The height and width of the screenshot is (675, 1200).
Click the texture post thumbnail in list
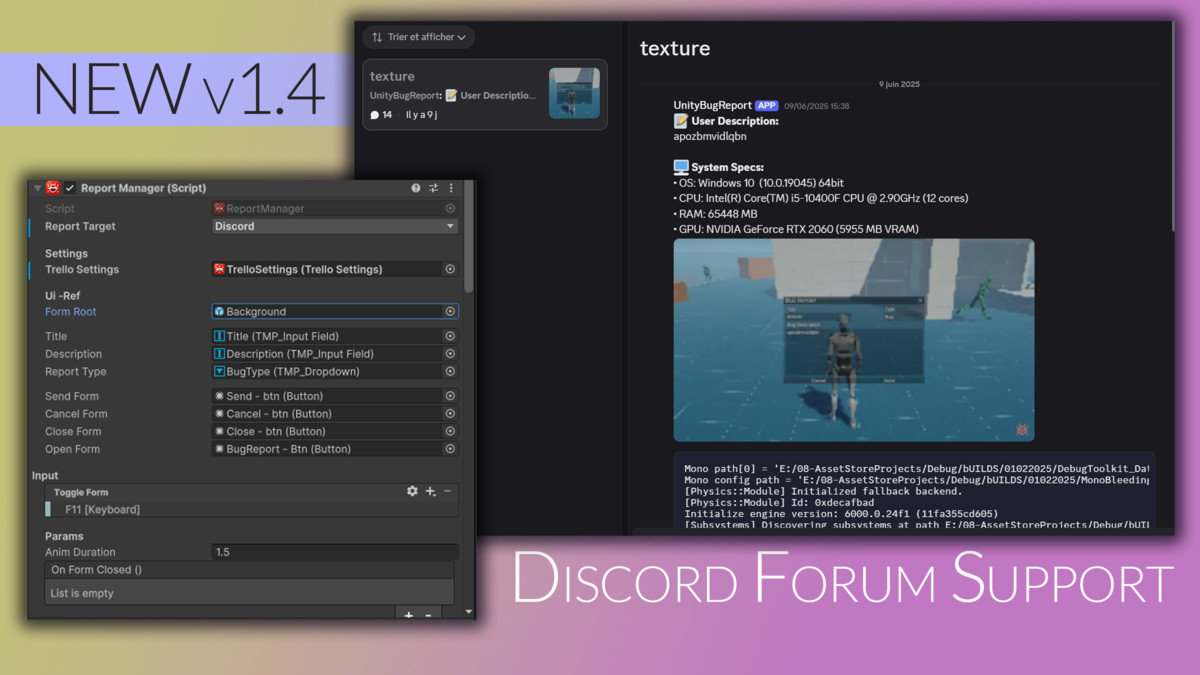[575, 94]
